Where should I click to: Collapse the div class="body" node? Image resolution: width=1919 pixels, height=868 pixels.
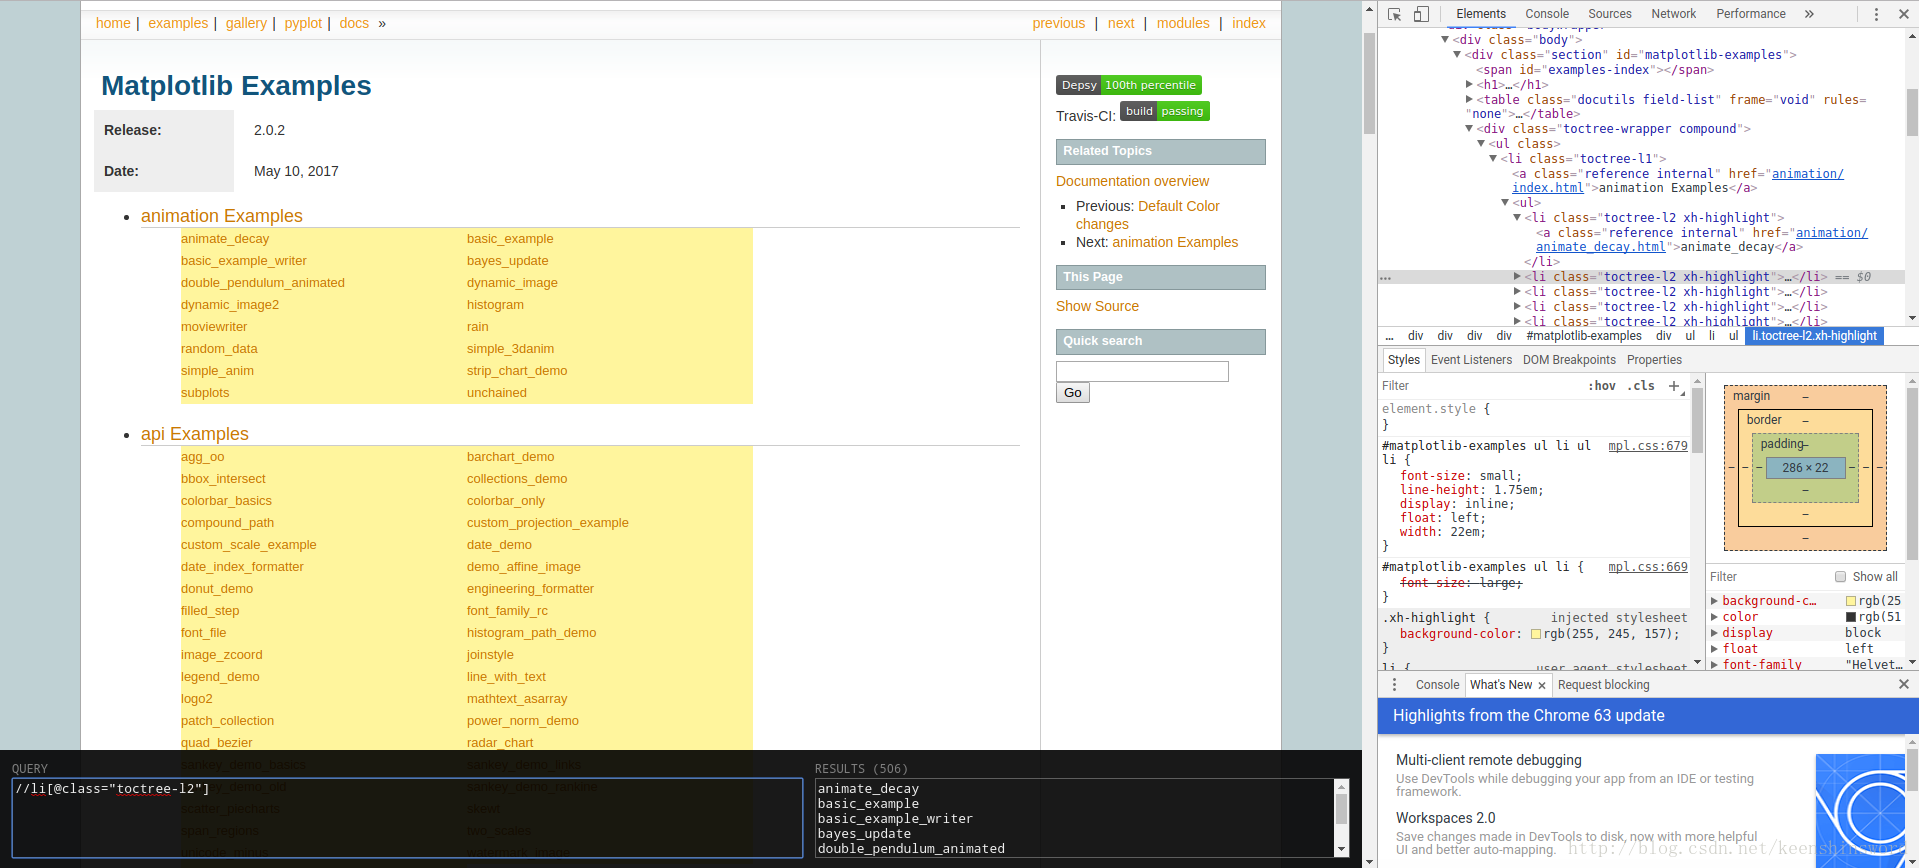(x=1445, y=40)
